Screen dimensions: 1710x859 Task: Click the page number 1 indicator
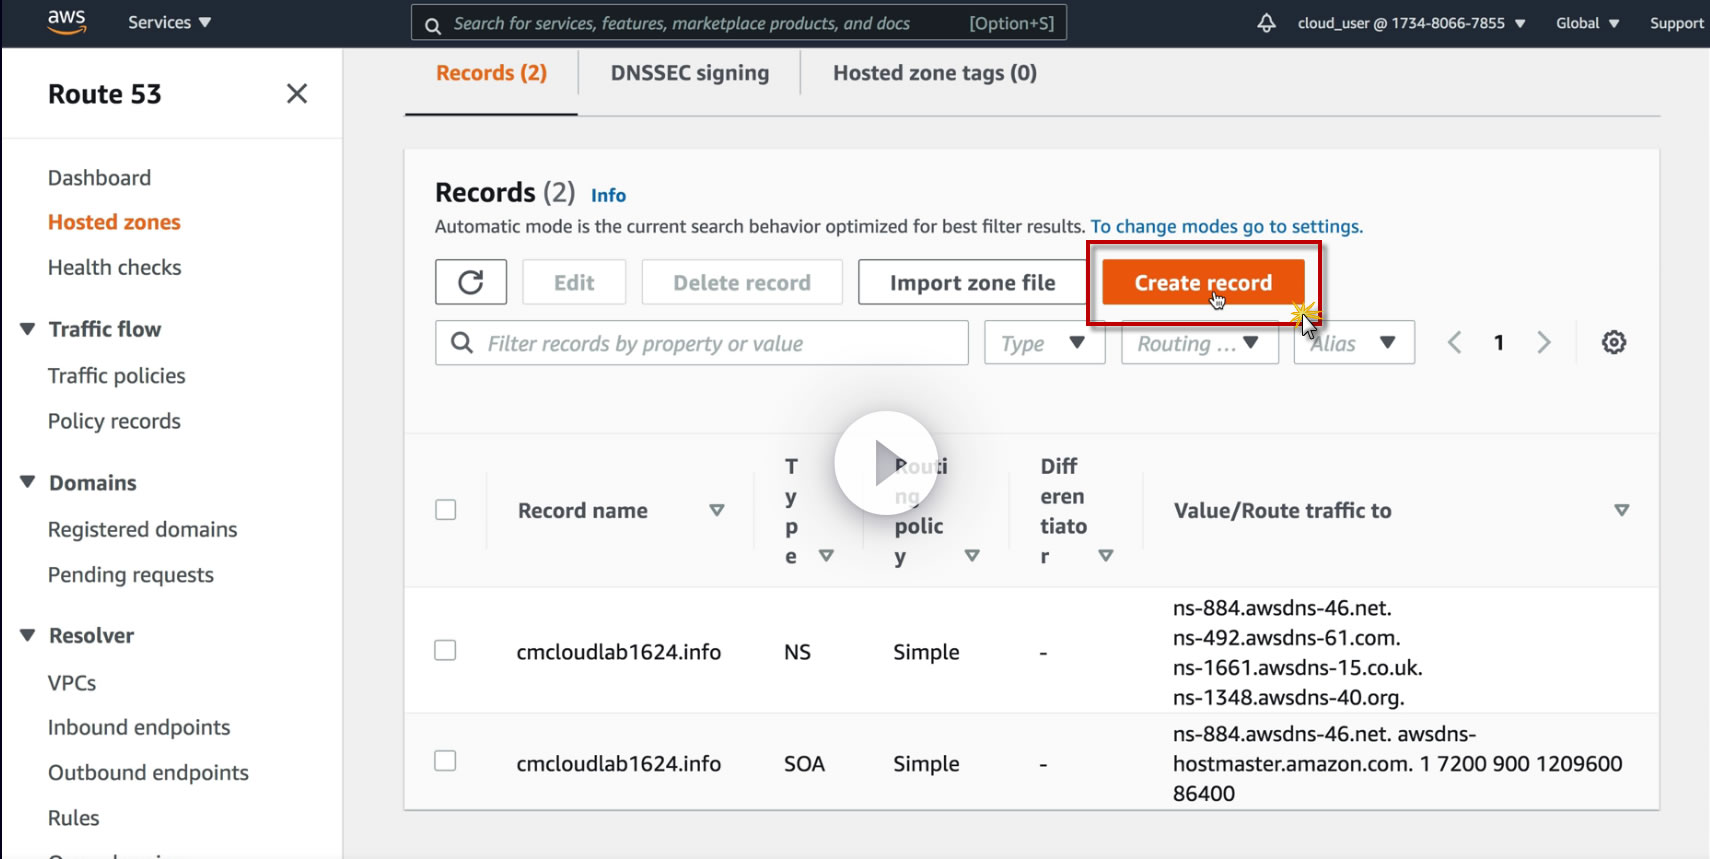point(1499,343)
